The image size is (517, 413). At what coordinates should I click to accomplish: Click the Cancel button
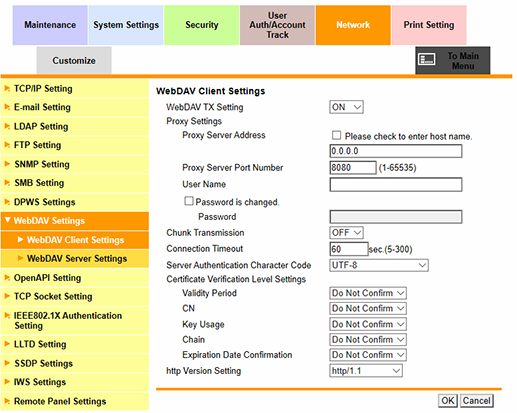click(476, 400)
